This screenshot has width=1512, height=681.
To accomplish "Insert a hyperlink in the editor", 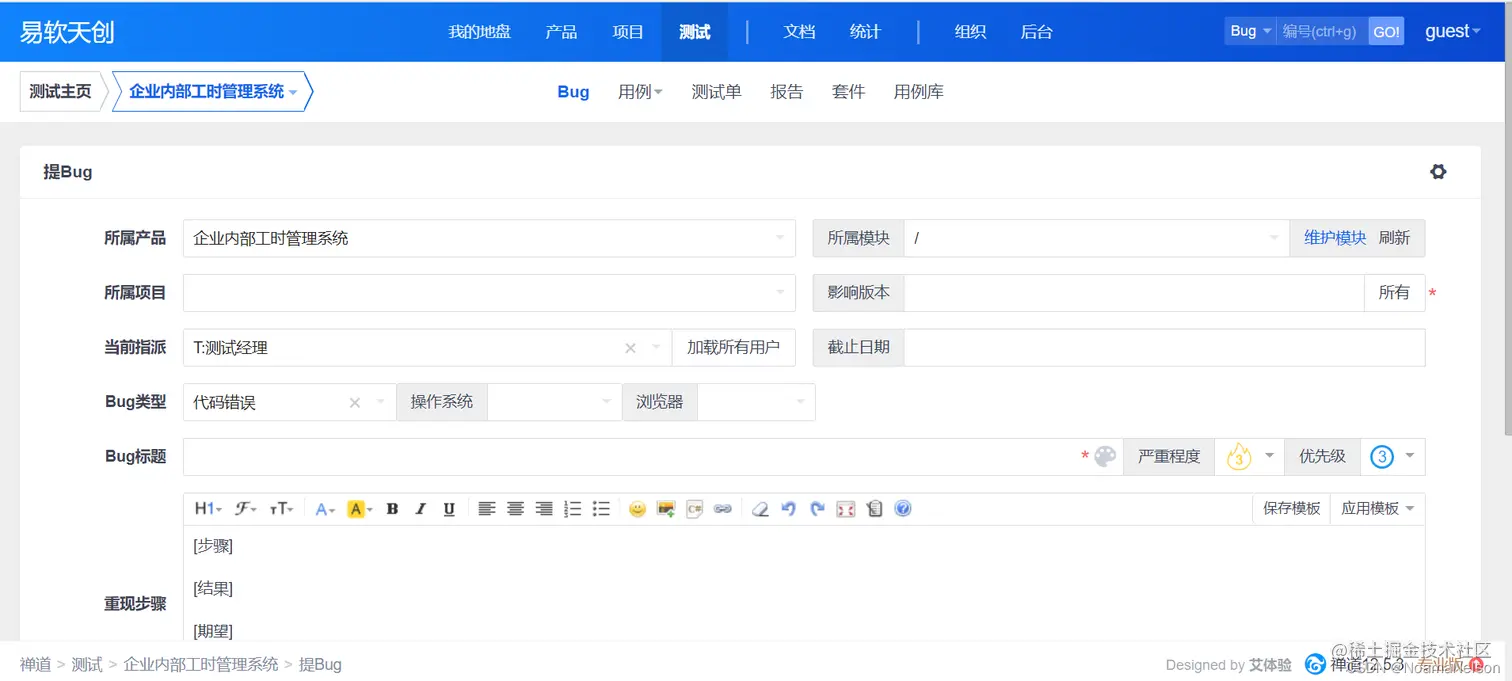I will click(723, 509).
